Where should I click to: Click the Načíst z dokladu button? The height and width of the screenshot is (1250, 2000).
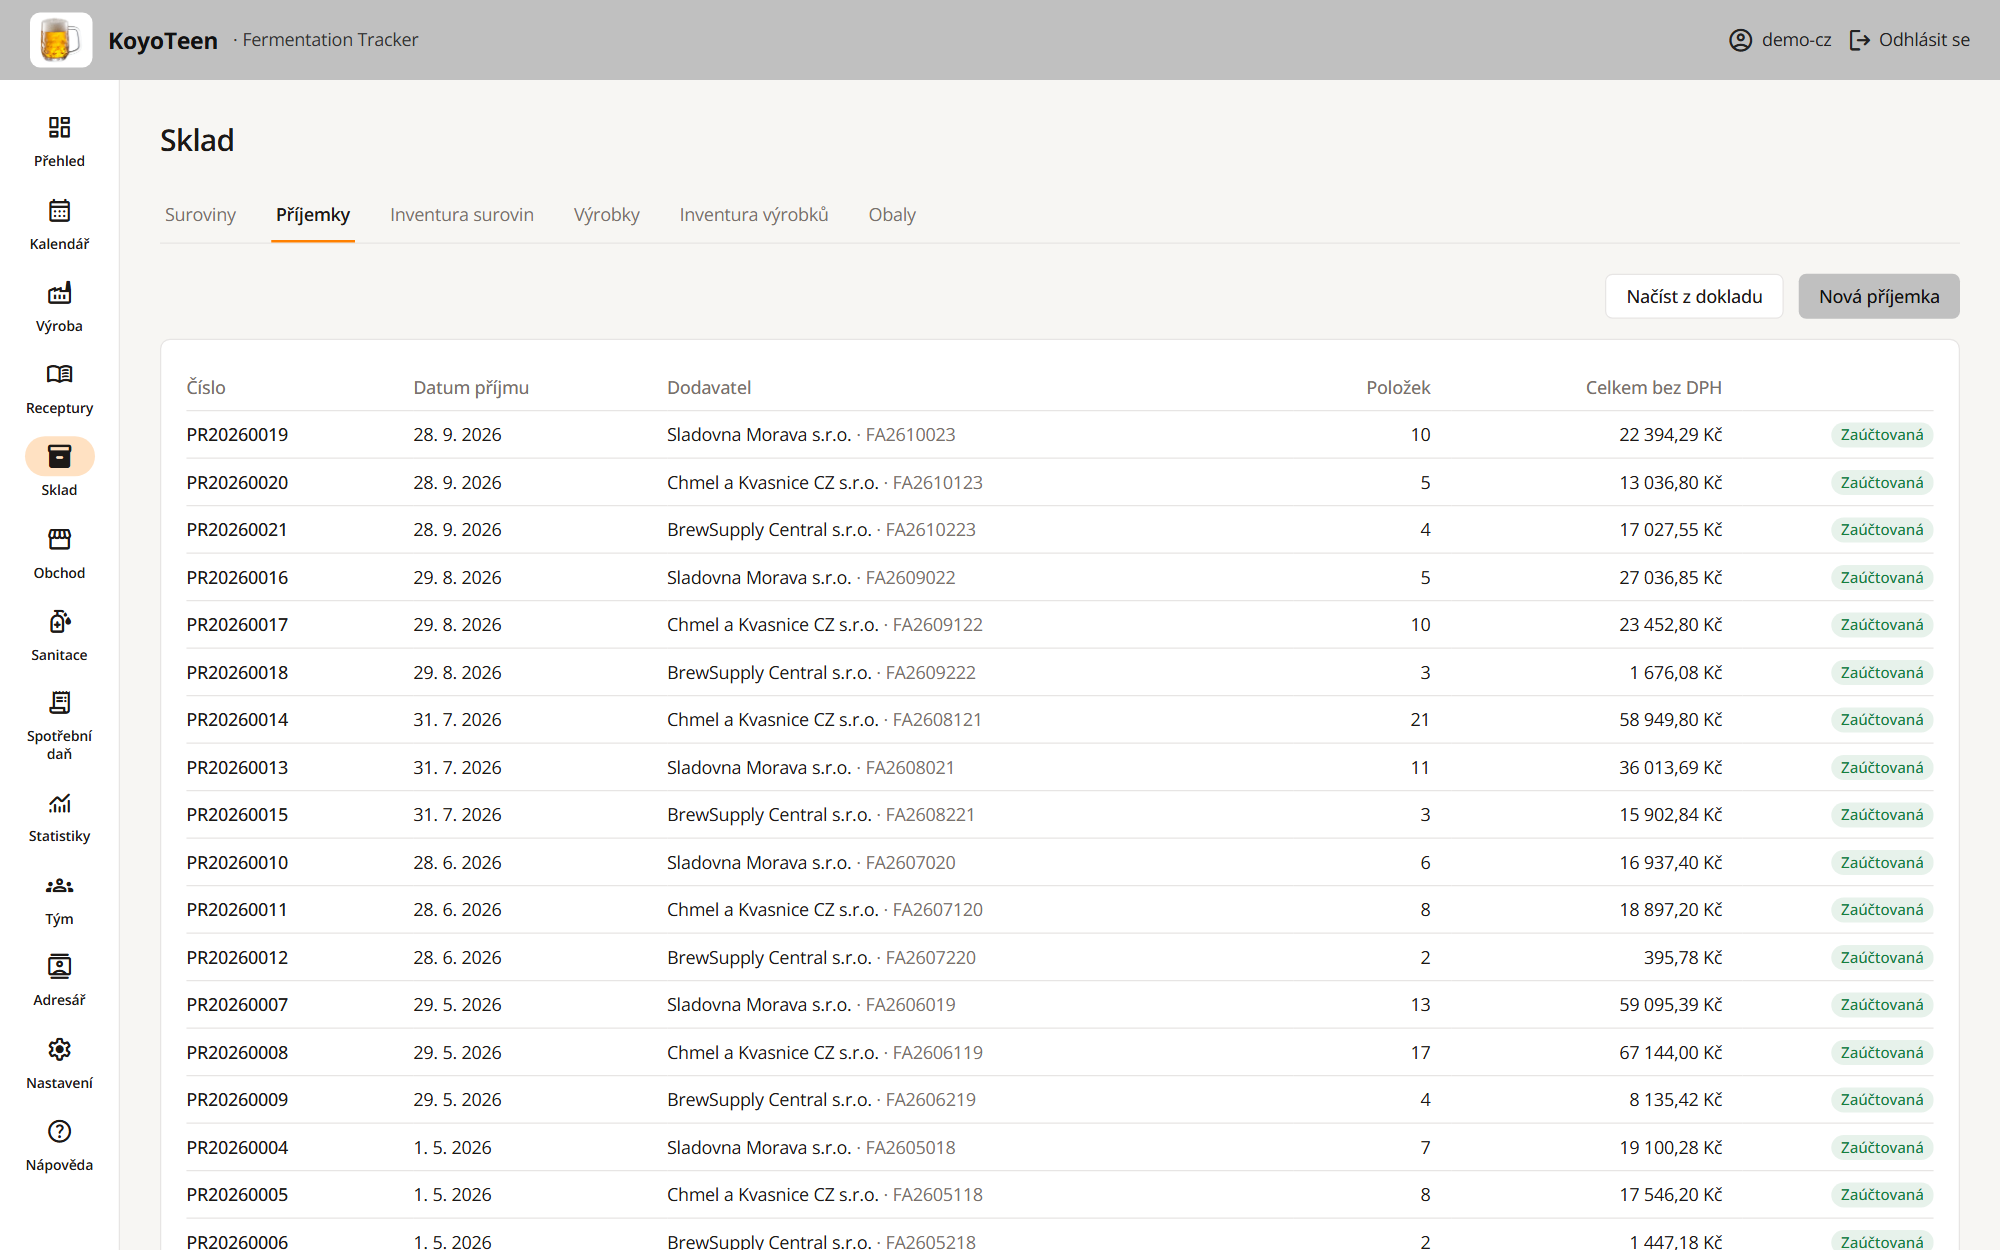coord(1694,297)
